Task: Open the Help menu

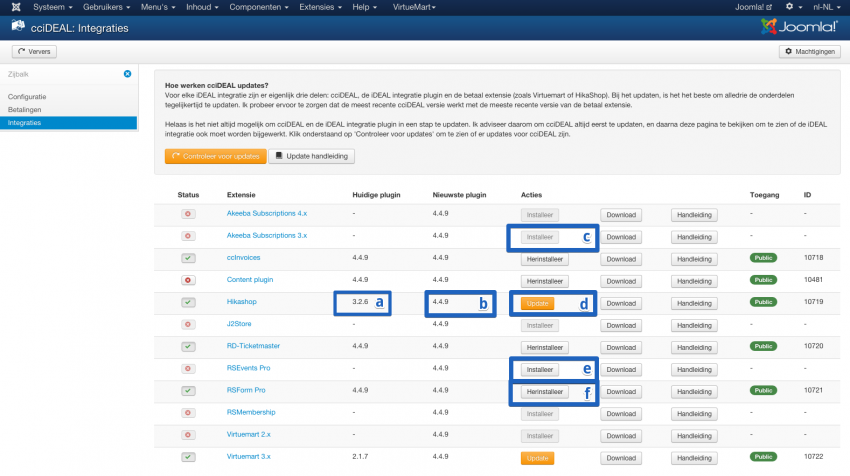Action: pyautogui.click(x=364, y=7)
